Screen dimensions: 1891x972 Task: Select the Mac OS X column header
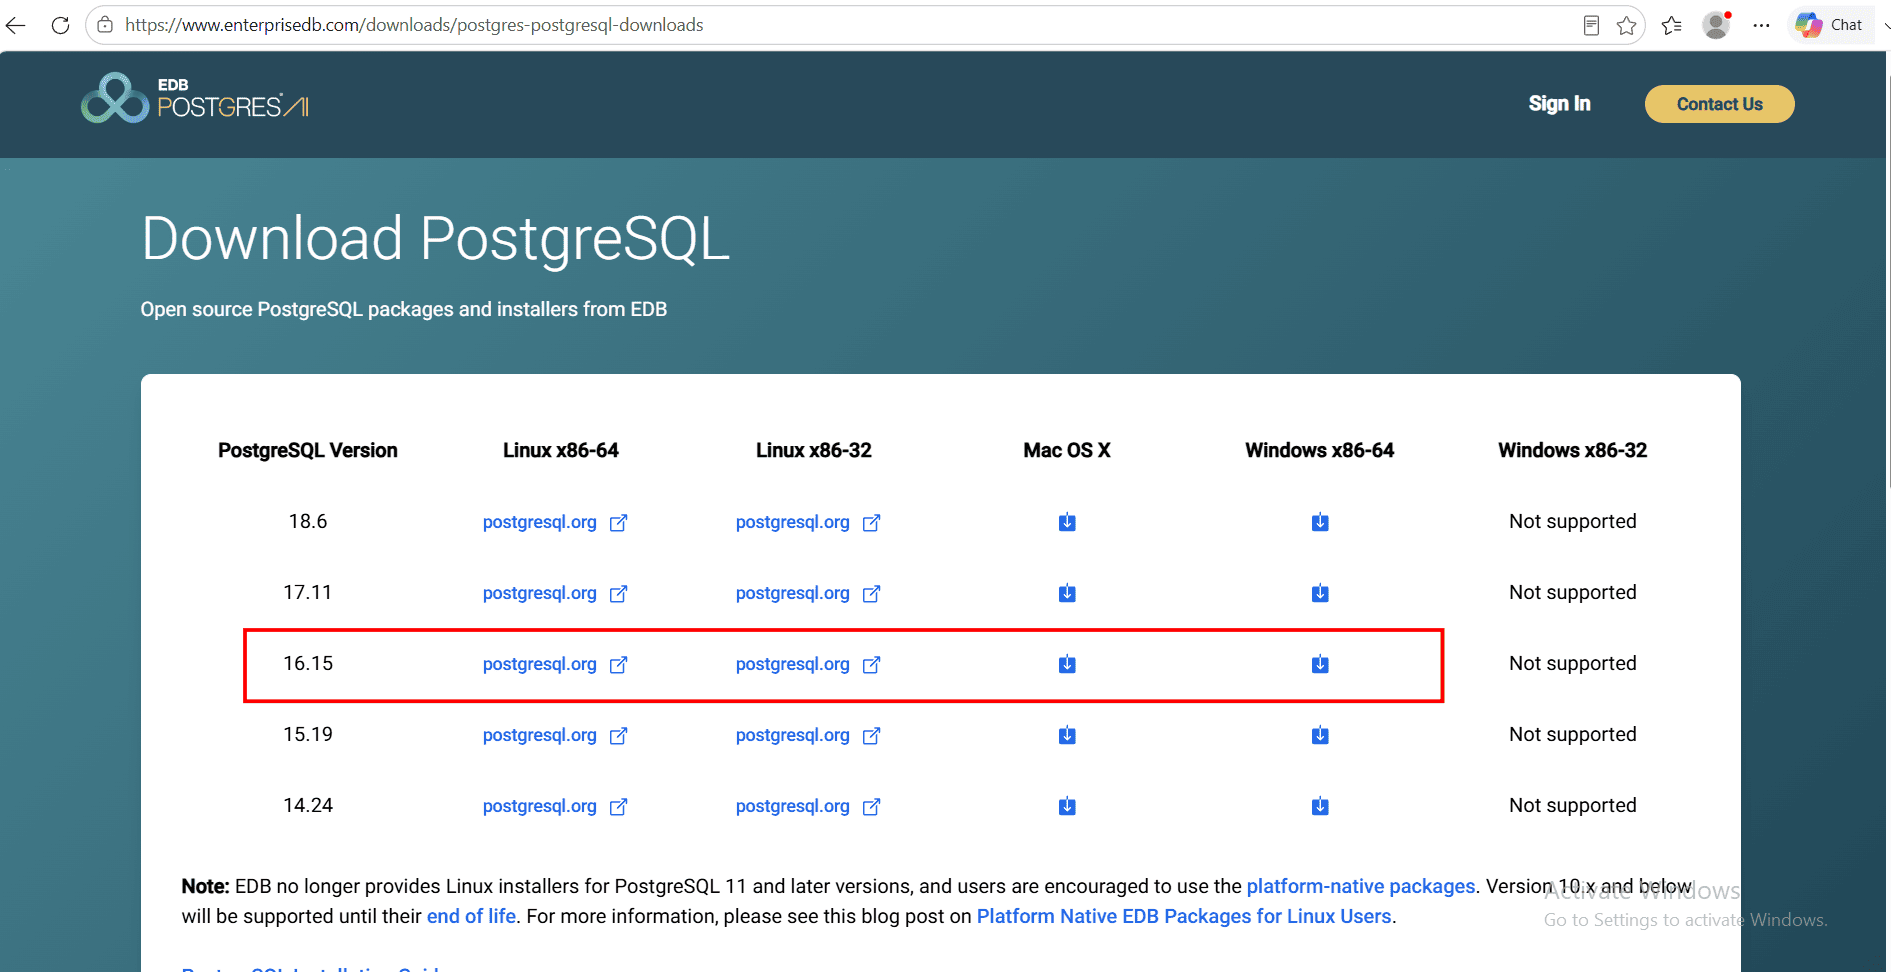1067,450
